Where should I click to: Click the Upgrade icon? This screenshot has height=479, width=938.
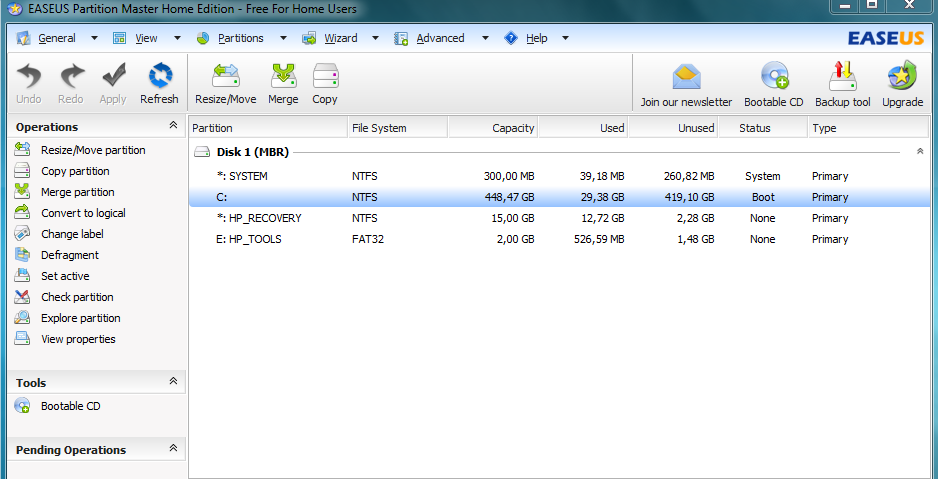[x=903, y=75]
